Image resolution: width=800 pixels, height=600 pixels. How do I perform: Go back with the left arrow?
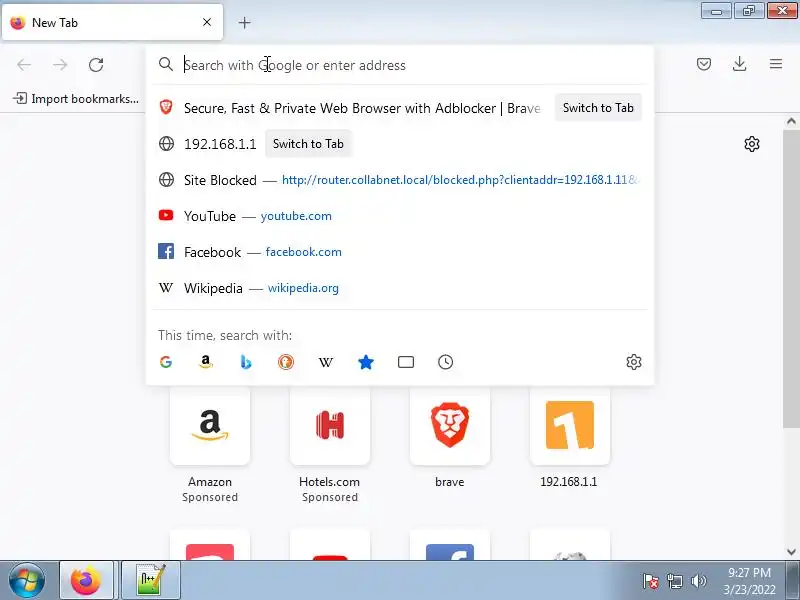(x=24, y=65)
